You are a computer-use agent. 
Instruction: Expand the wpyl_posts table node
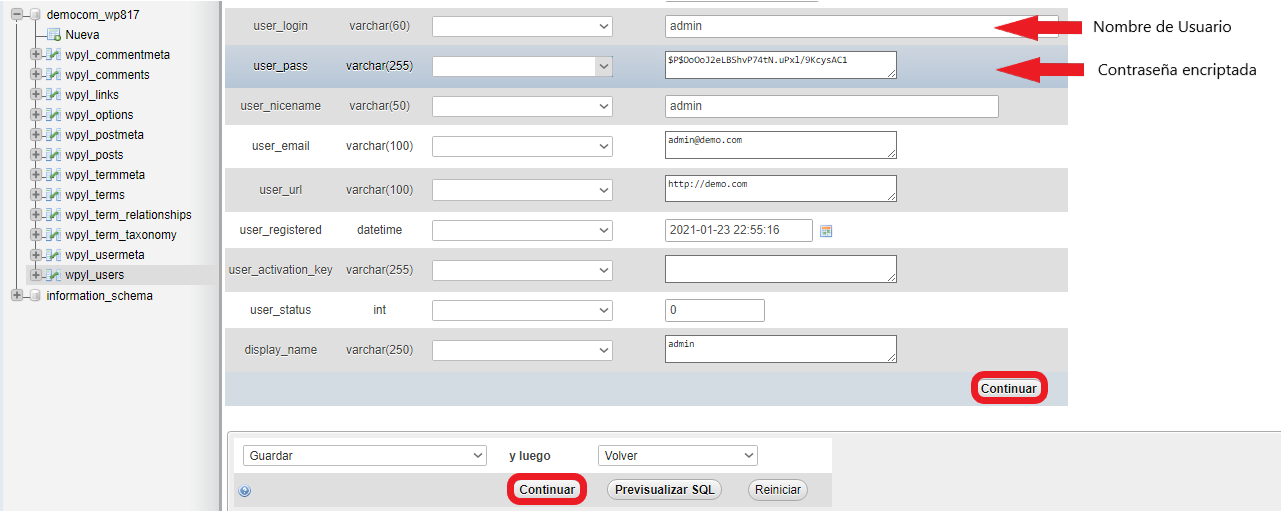coord(36,155)
